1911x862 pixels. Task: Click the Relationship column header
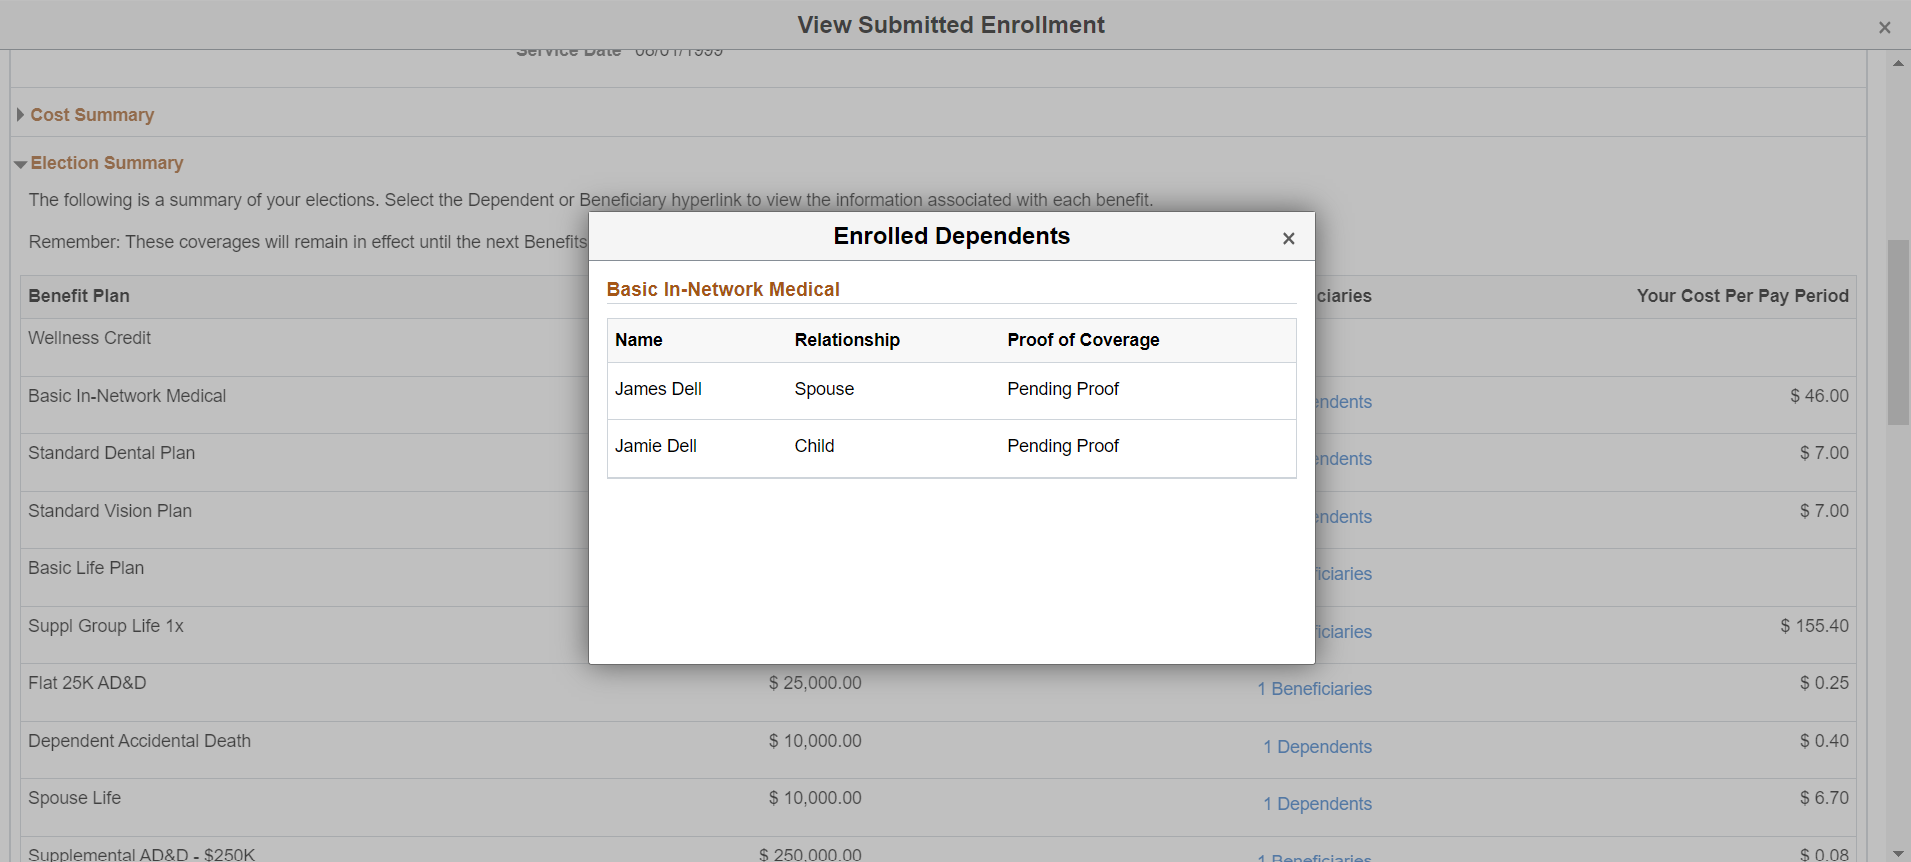point(846,340)
